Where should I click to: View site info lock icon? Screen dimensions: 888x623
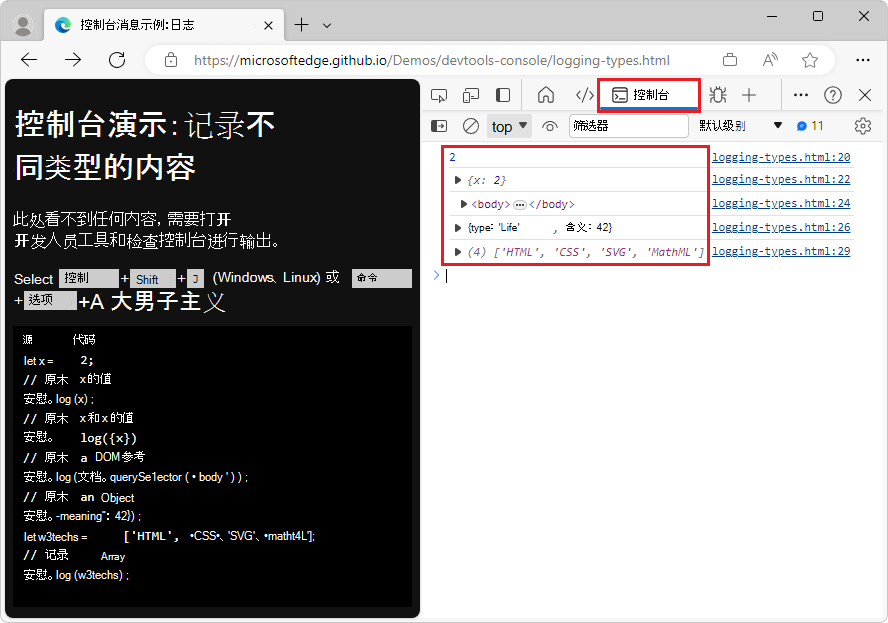[x=170, y=60]
